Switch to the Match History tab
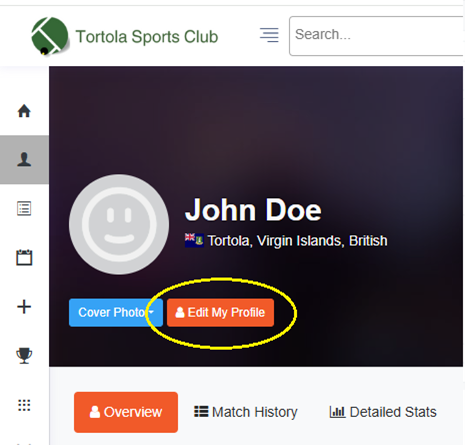 [x=246, y=412]
